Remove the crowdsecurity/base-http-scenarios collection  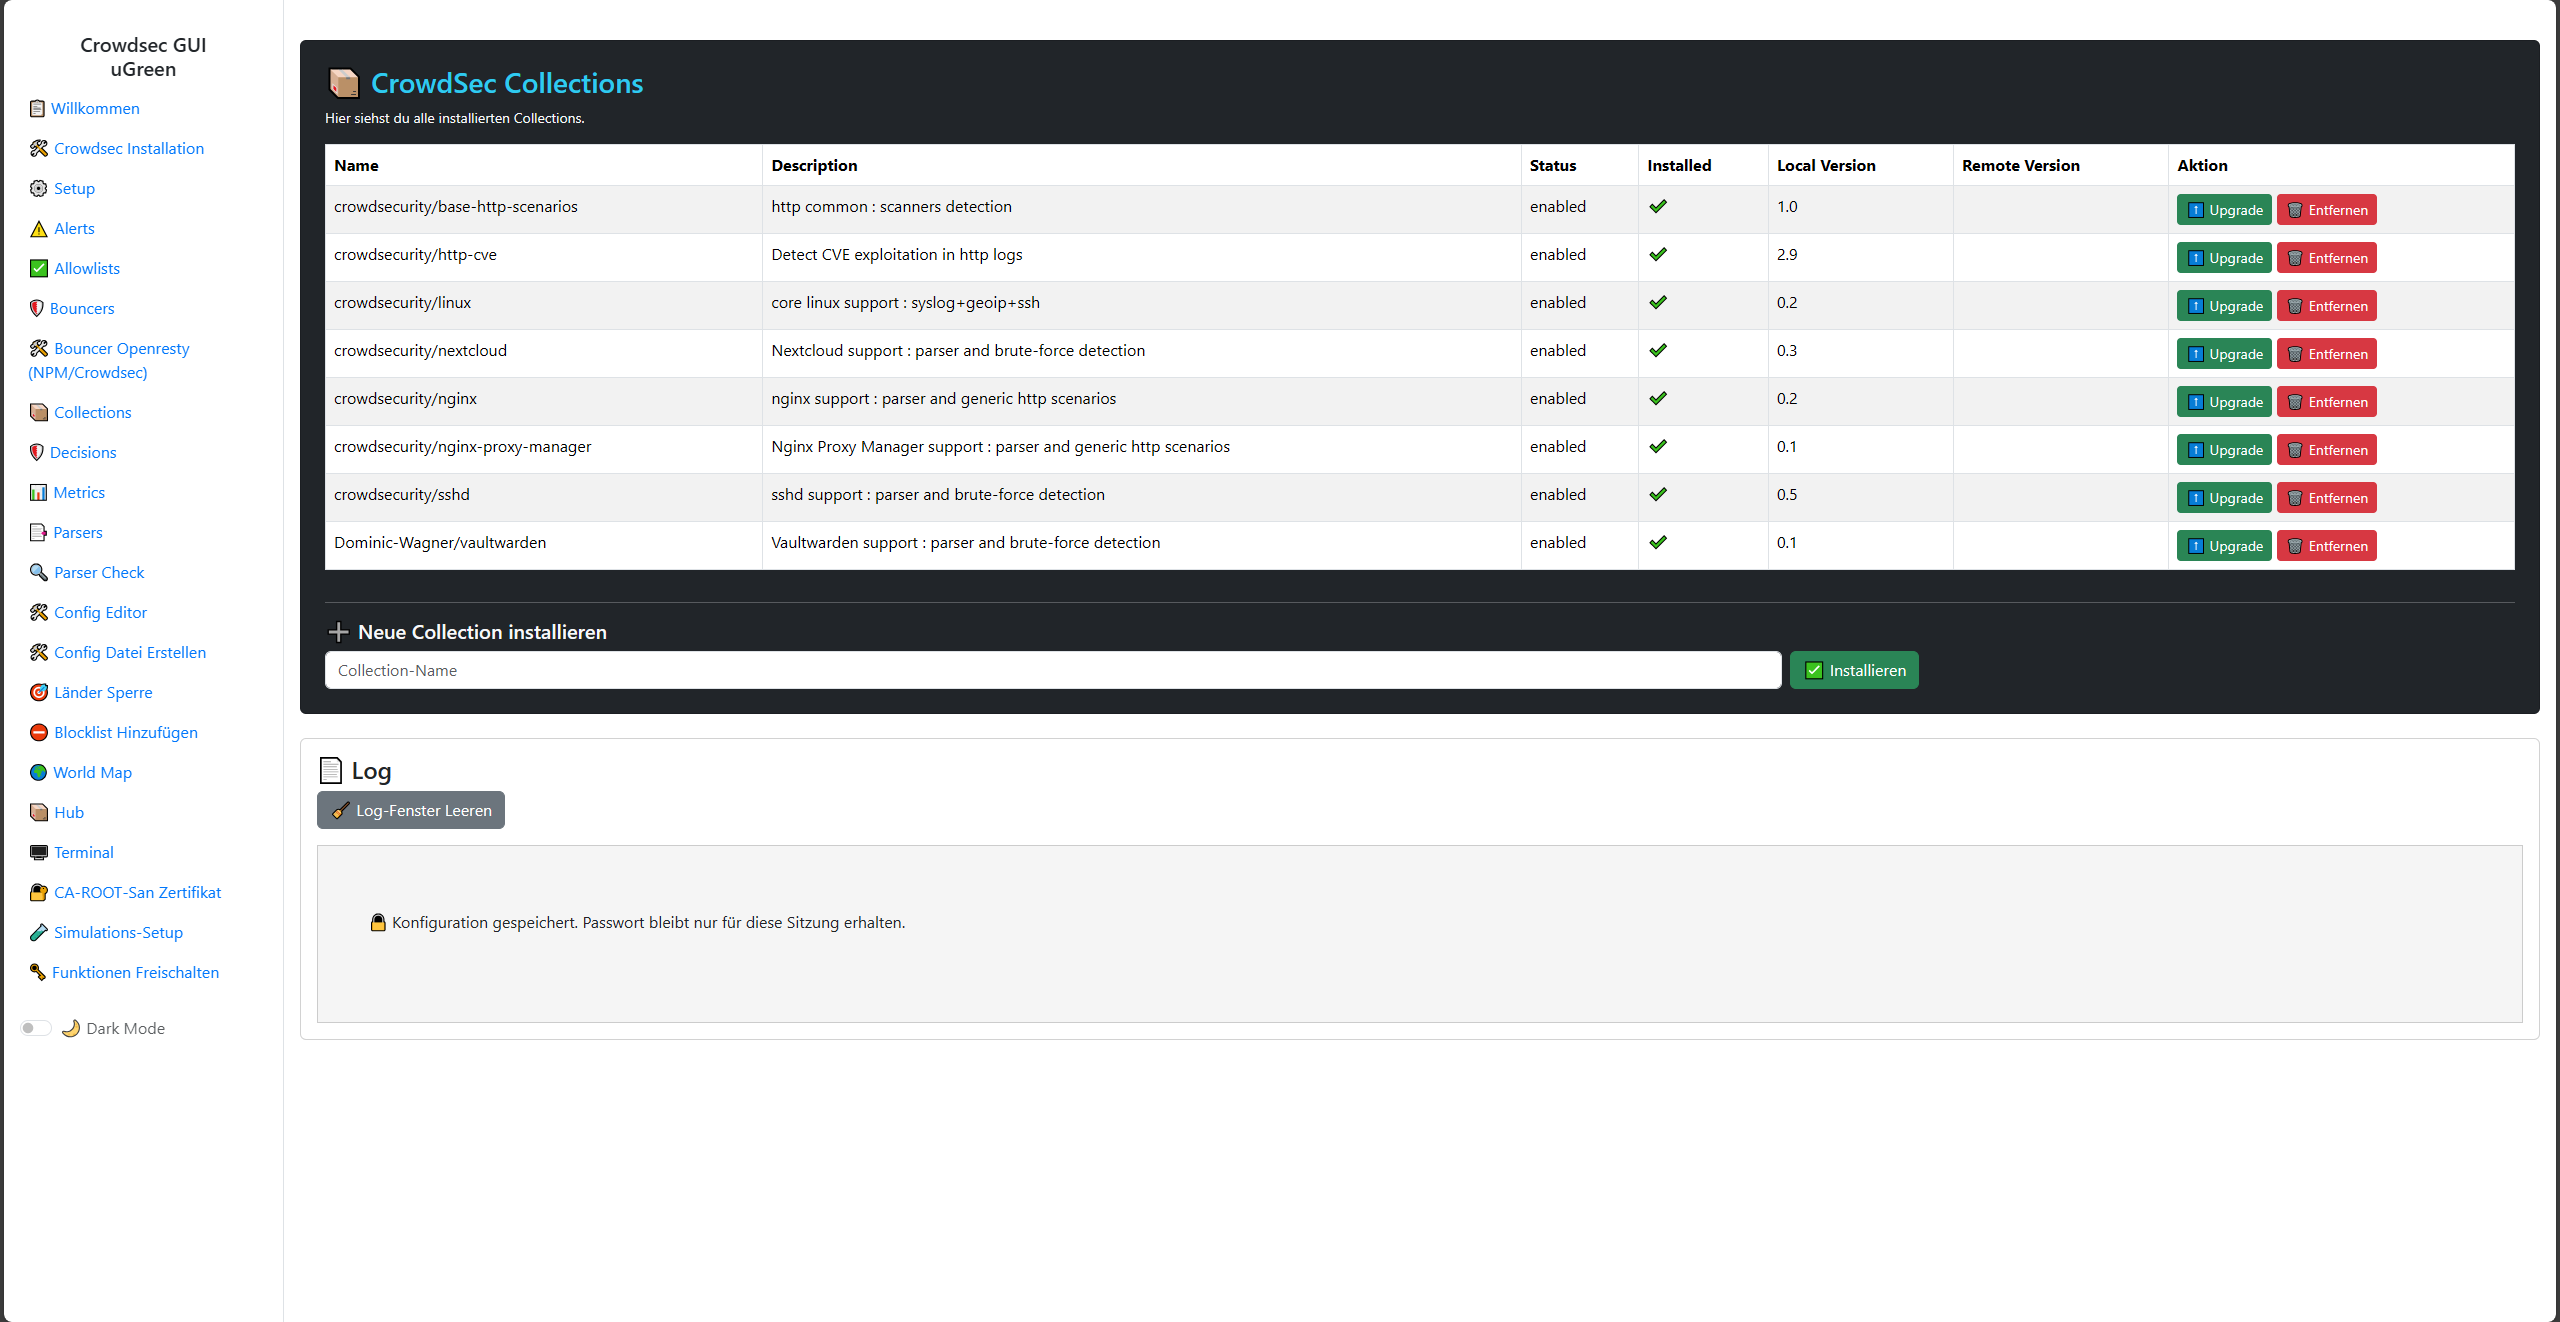pos(2327,210)
